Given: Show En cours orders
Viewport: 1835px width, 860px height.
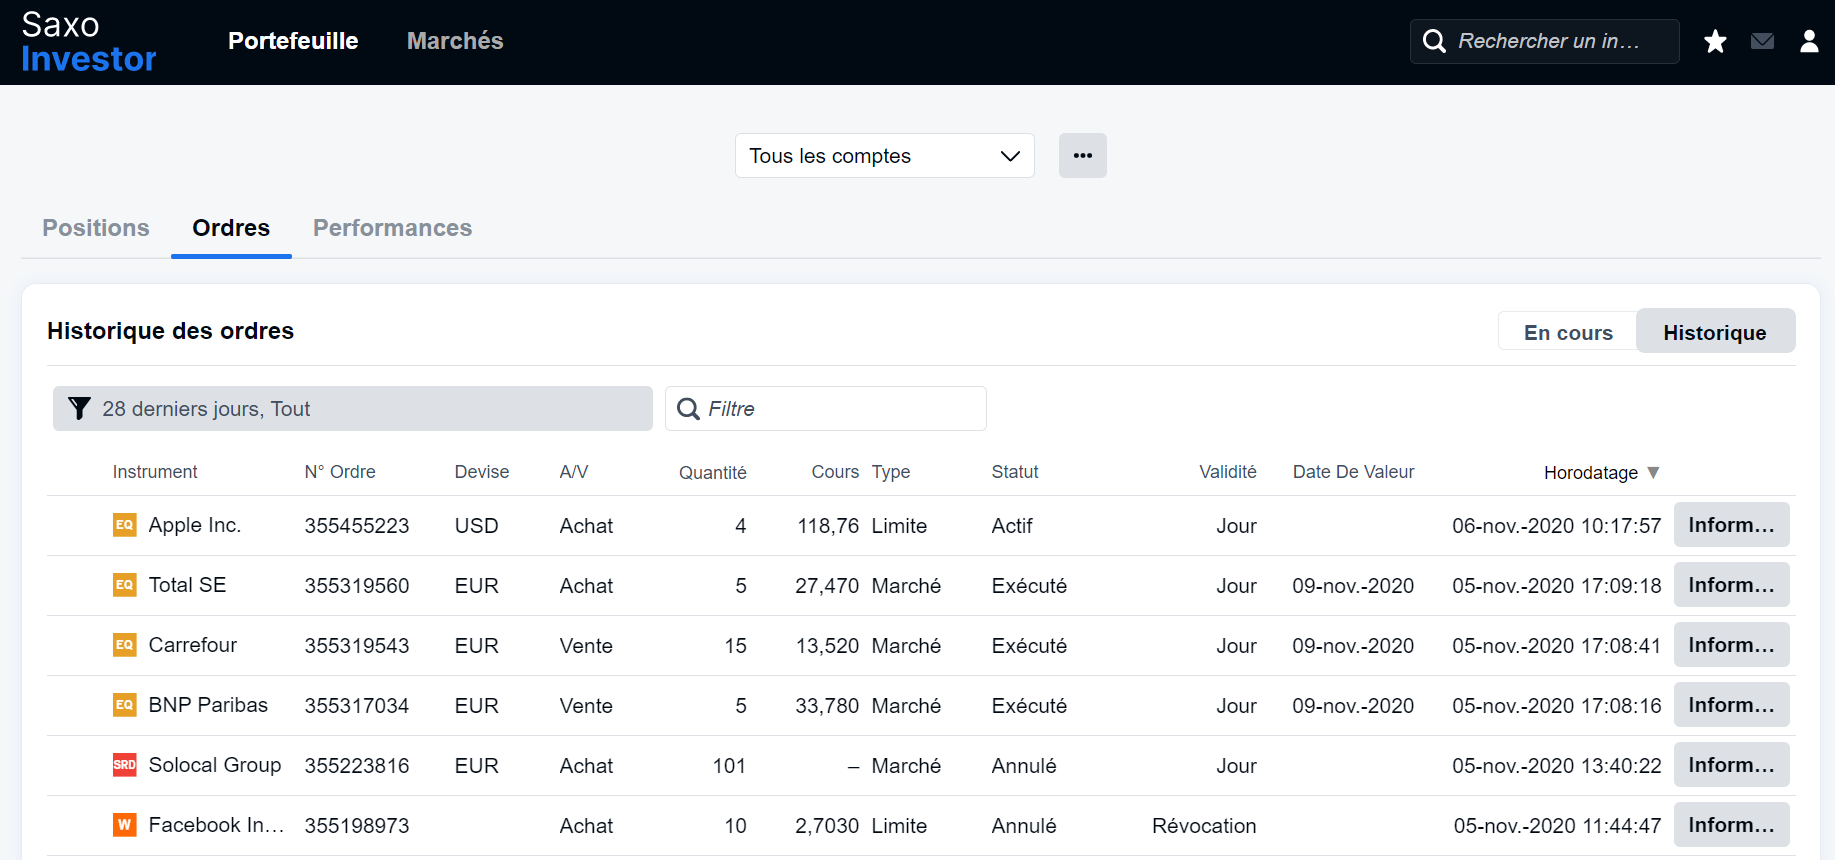Looking at the screenshot, I should pos(1568,332).
